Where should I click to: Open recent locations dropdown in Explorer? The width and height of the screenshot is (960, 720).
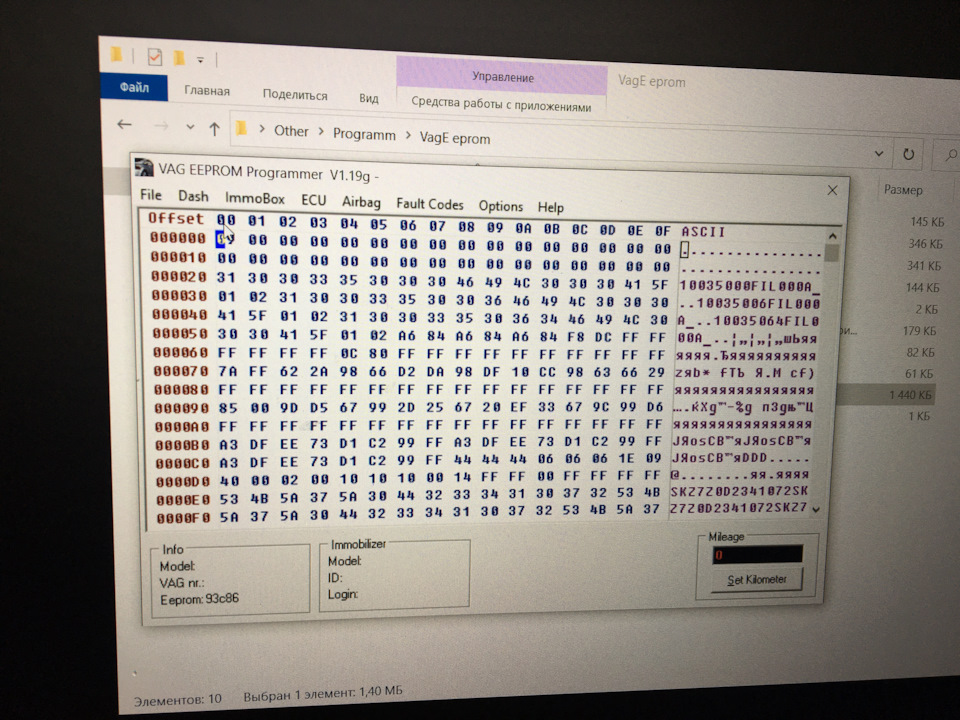pyautogui.click(x=190, y=127)
